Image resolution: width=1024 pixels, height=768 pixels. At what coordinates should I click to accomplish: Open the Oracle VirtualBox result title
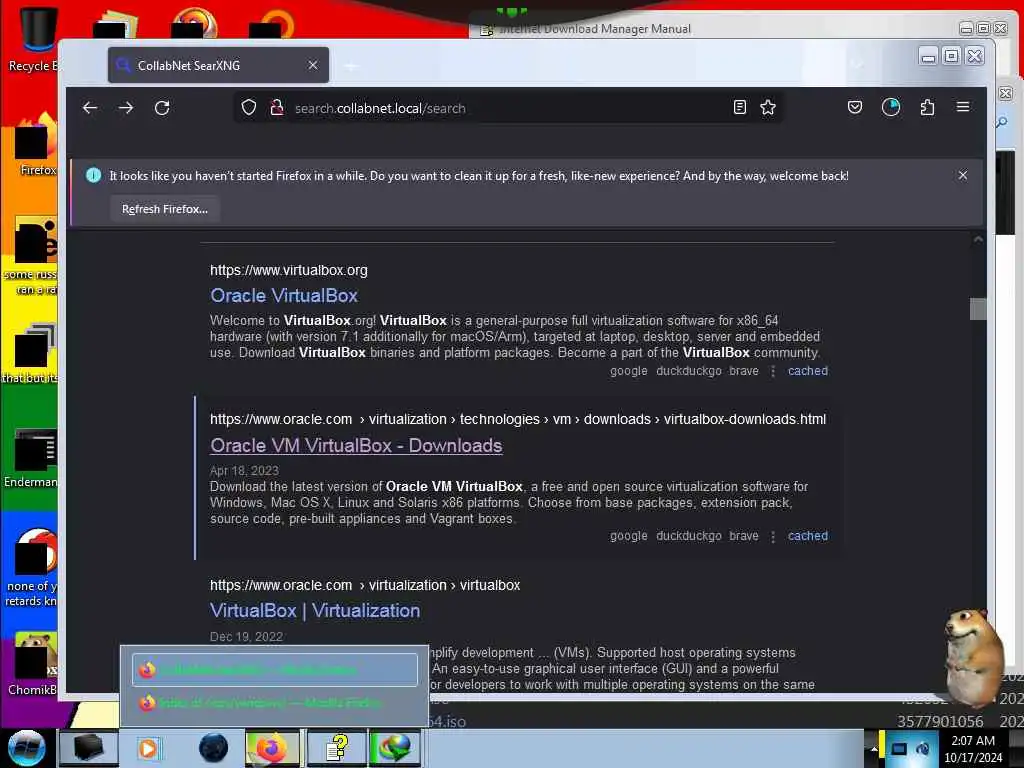[283, 296]
